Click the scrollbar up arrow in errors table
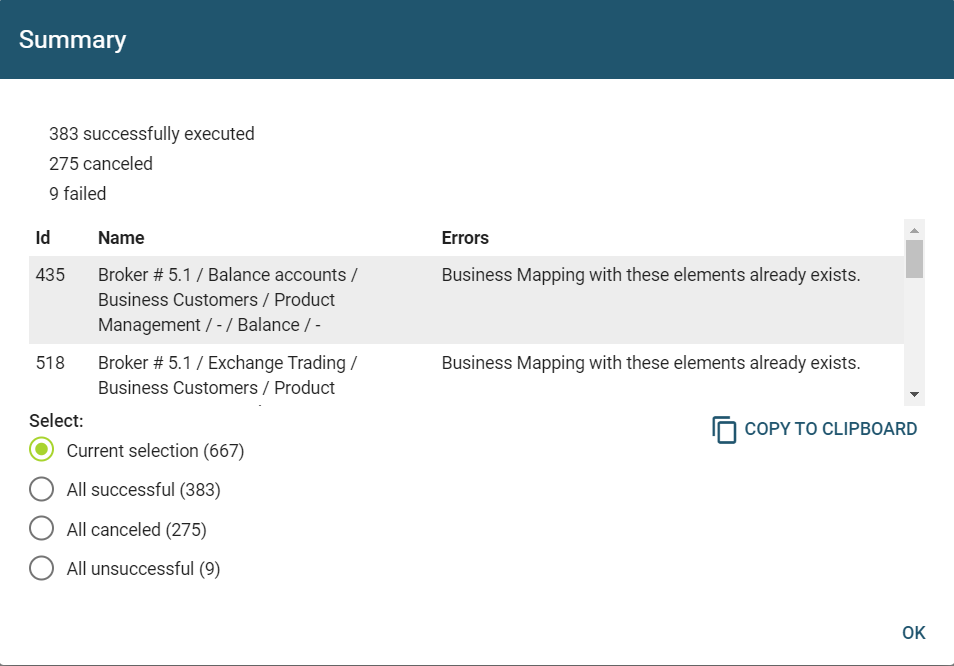This screenshot has height=666, width=954. [x=914, y=231]
